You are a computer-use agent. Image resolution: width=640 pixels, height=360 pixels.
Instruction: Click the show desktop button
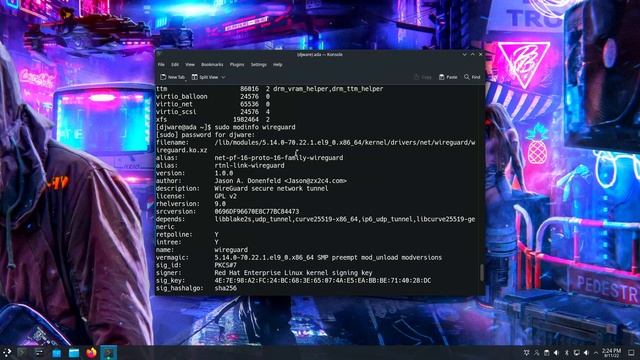coord(631,353)
